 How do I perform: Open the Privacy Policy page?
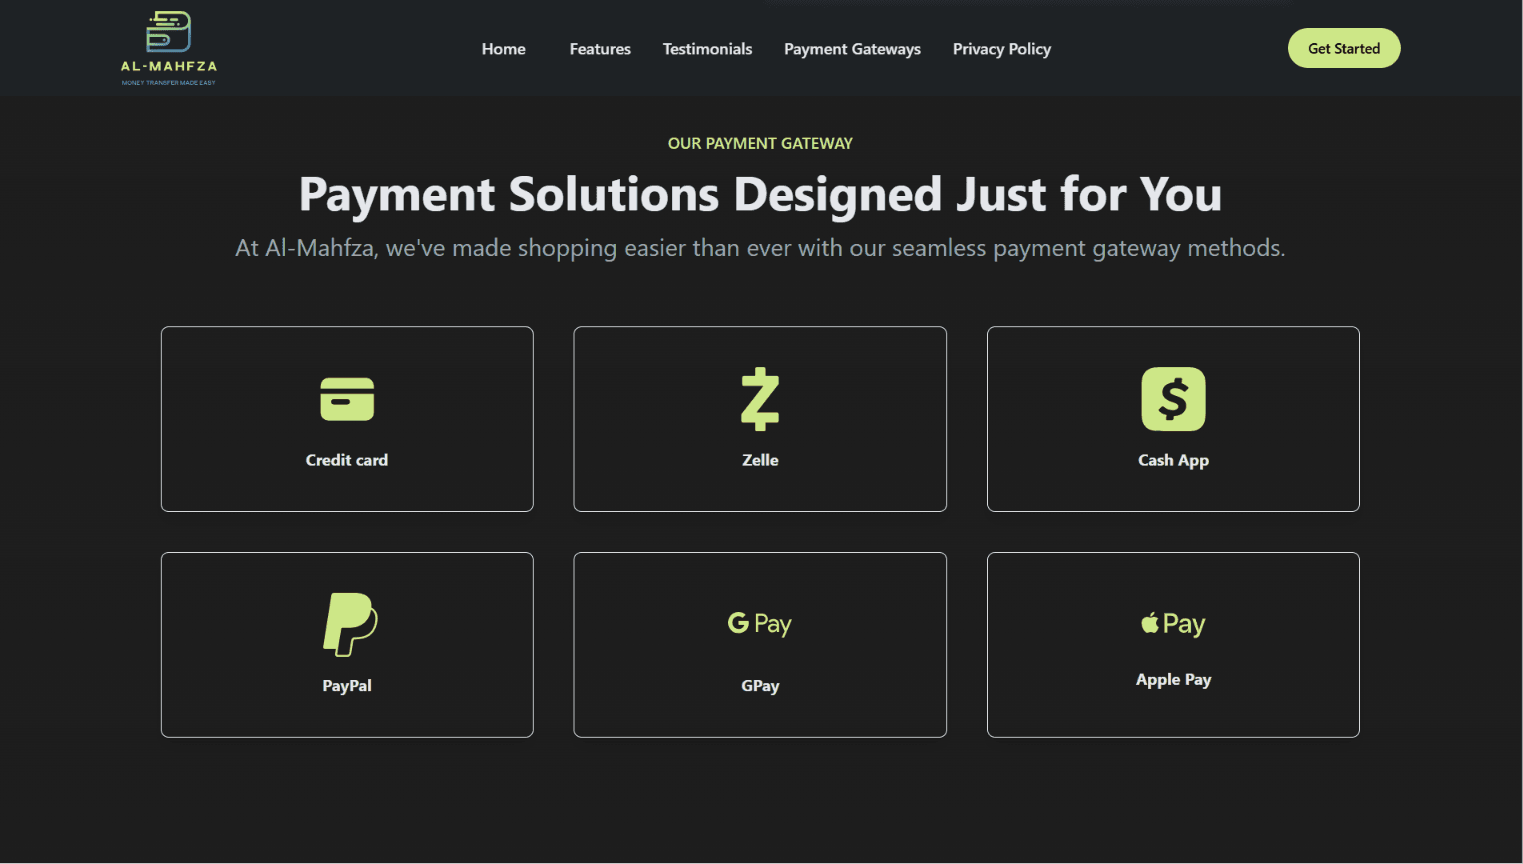pyautogui.click(x=1002, y=49)
